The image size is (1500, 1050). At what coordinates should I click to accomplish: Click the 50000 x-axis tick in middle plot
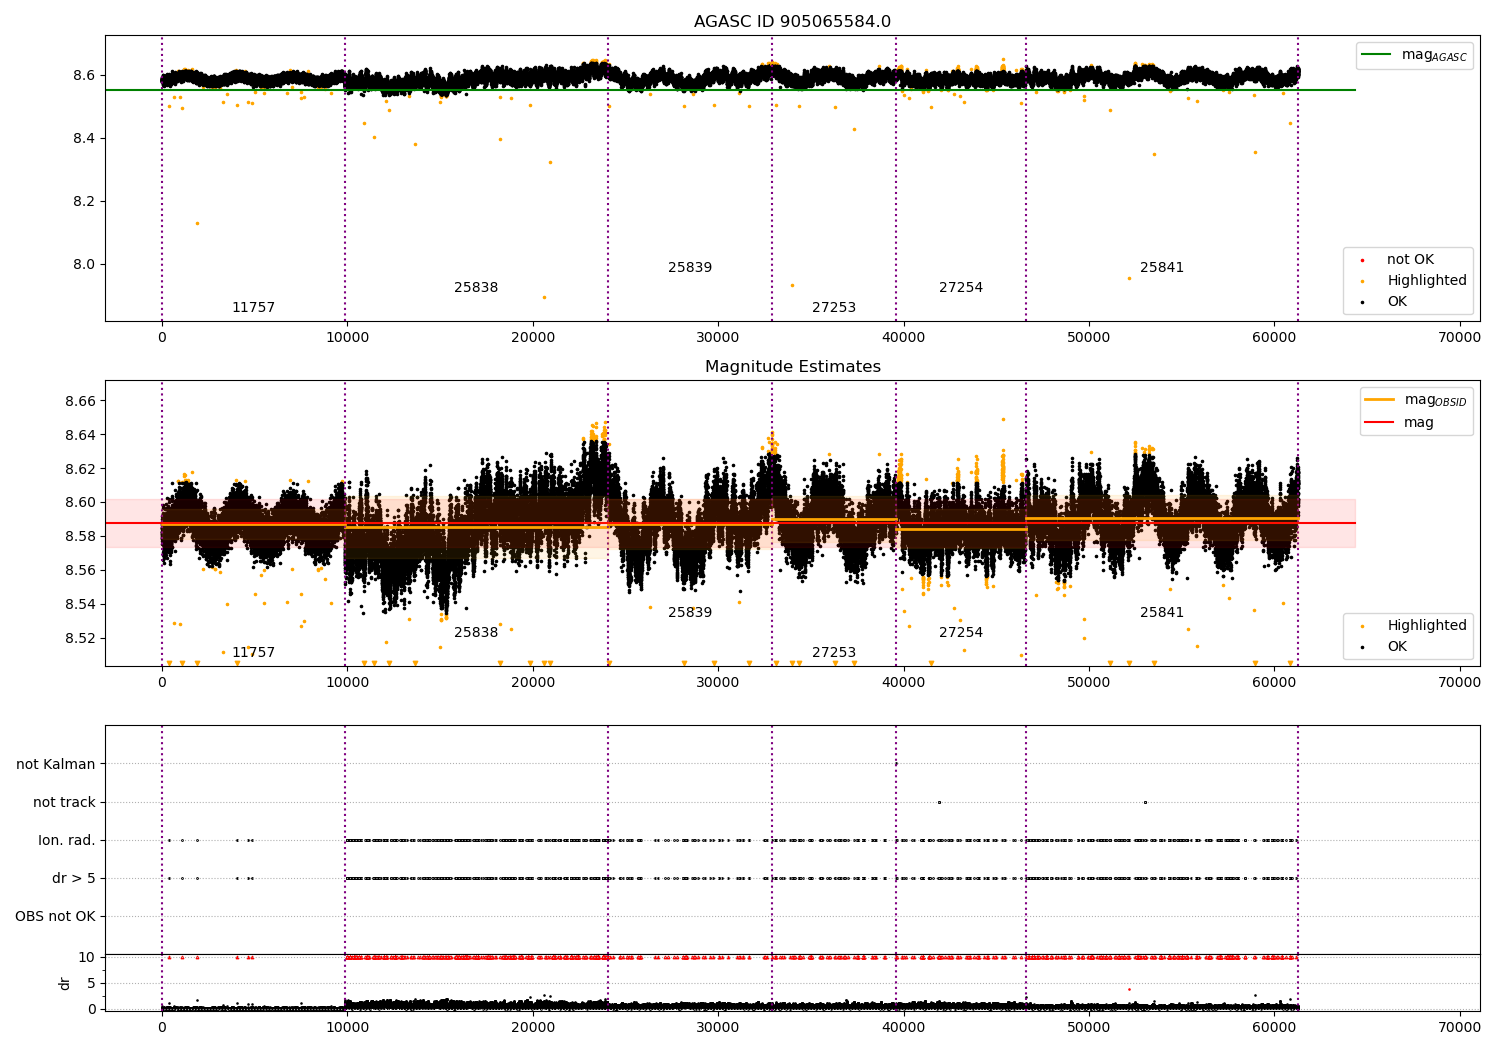click(1088, 683)
